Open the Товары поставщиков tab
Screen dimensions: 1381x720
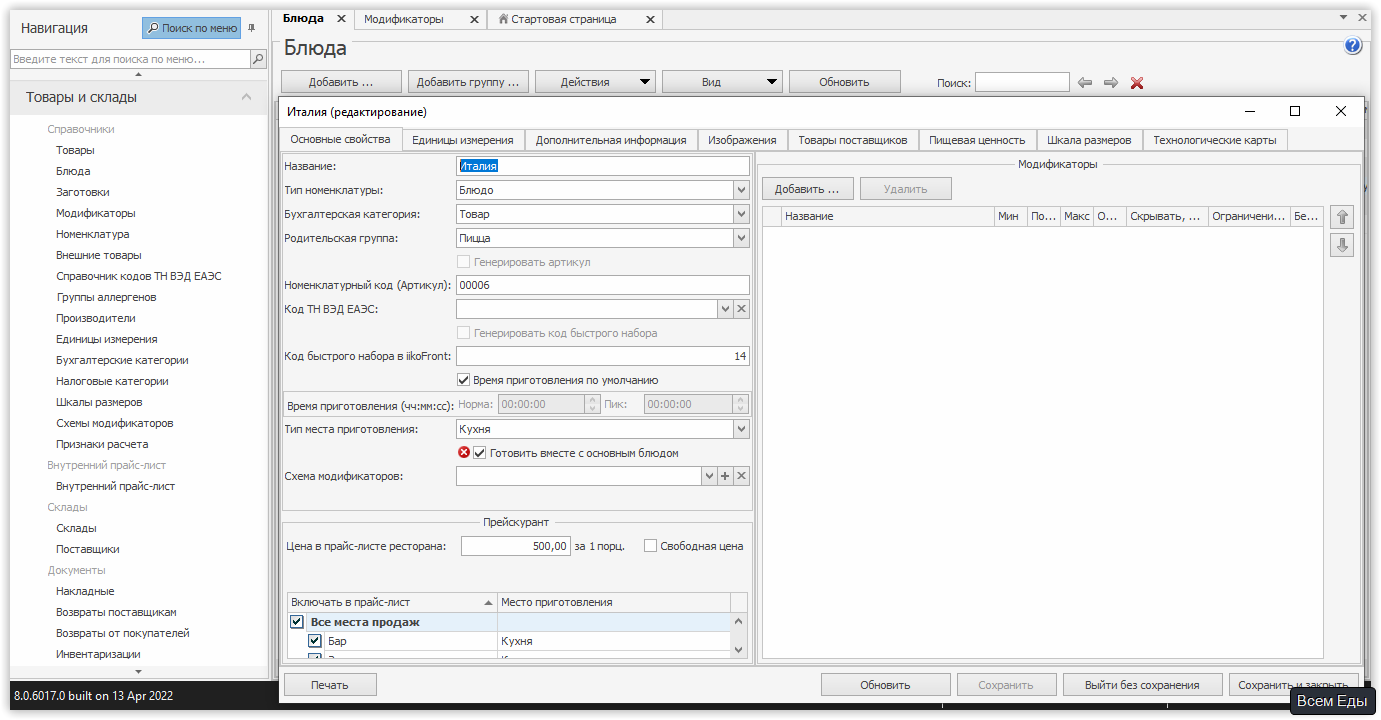pos(853,140)
